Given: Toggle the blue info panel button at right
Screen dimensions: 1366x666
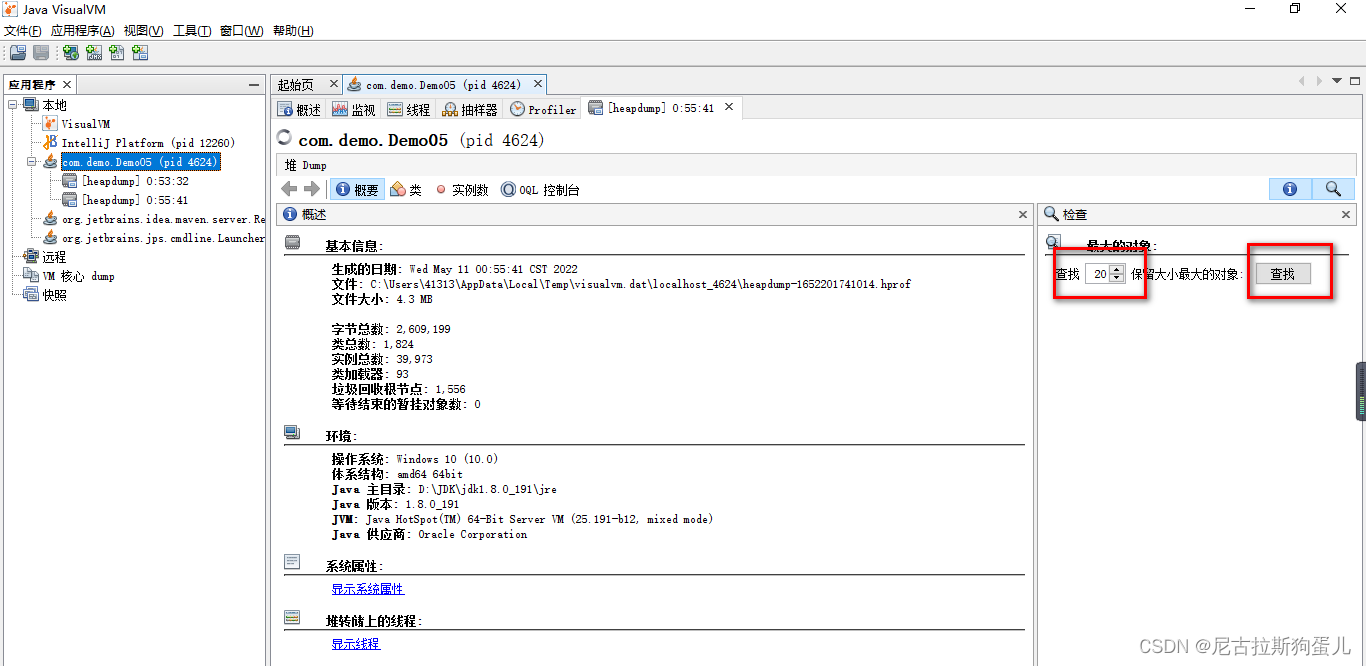Looking at the screenshot, I should [x=1290, y=189].
